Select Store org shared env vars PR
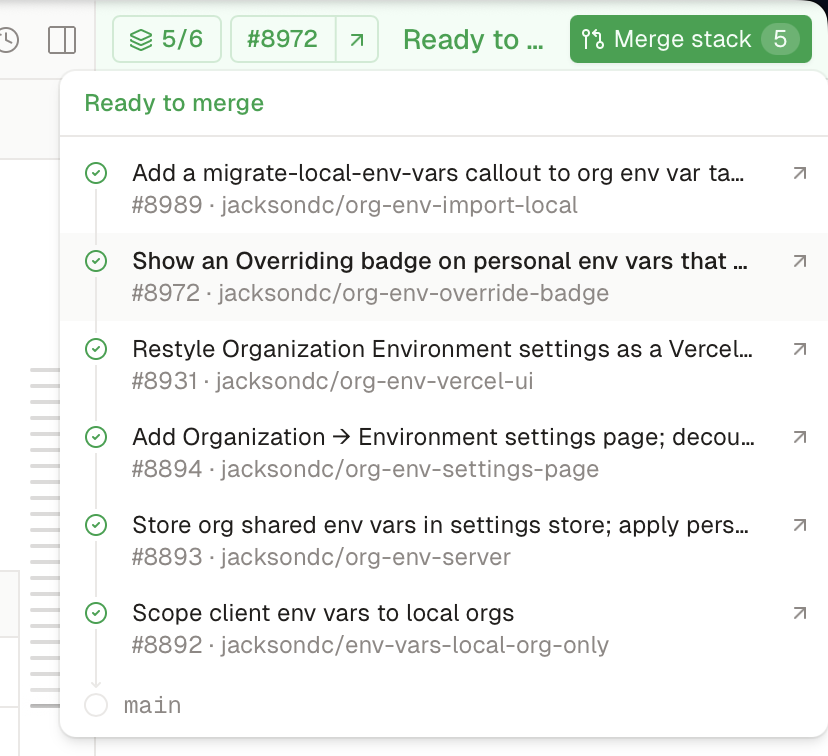Screen dimensions: 828x756 444,541
